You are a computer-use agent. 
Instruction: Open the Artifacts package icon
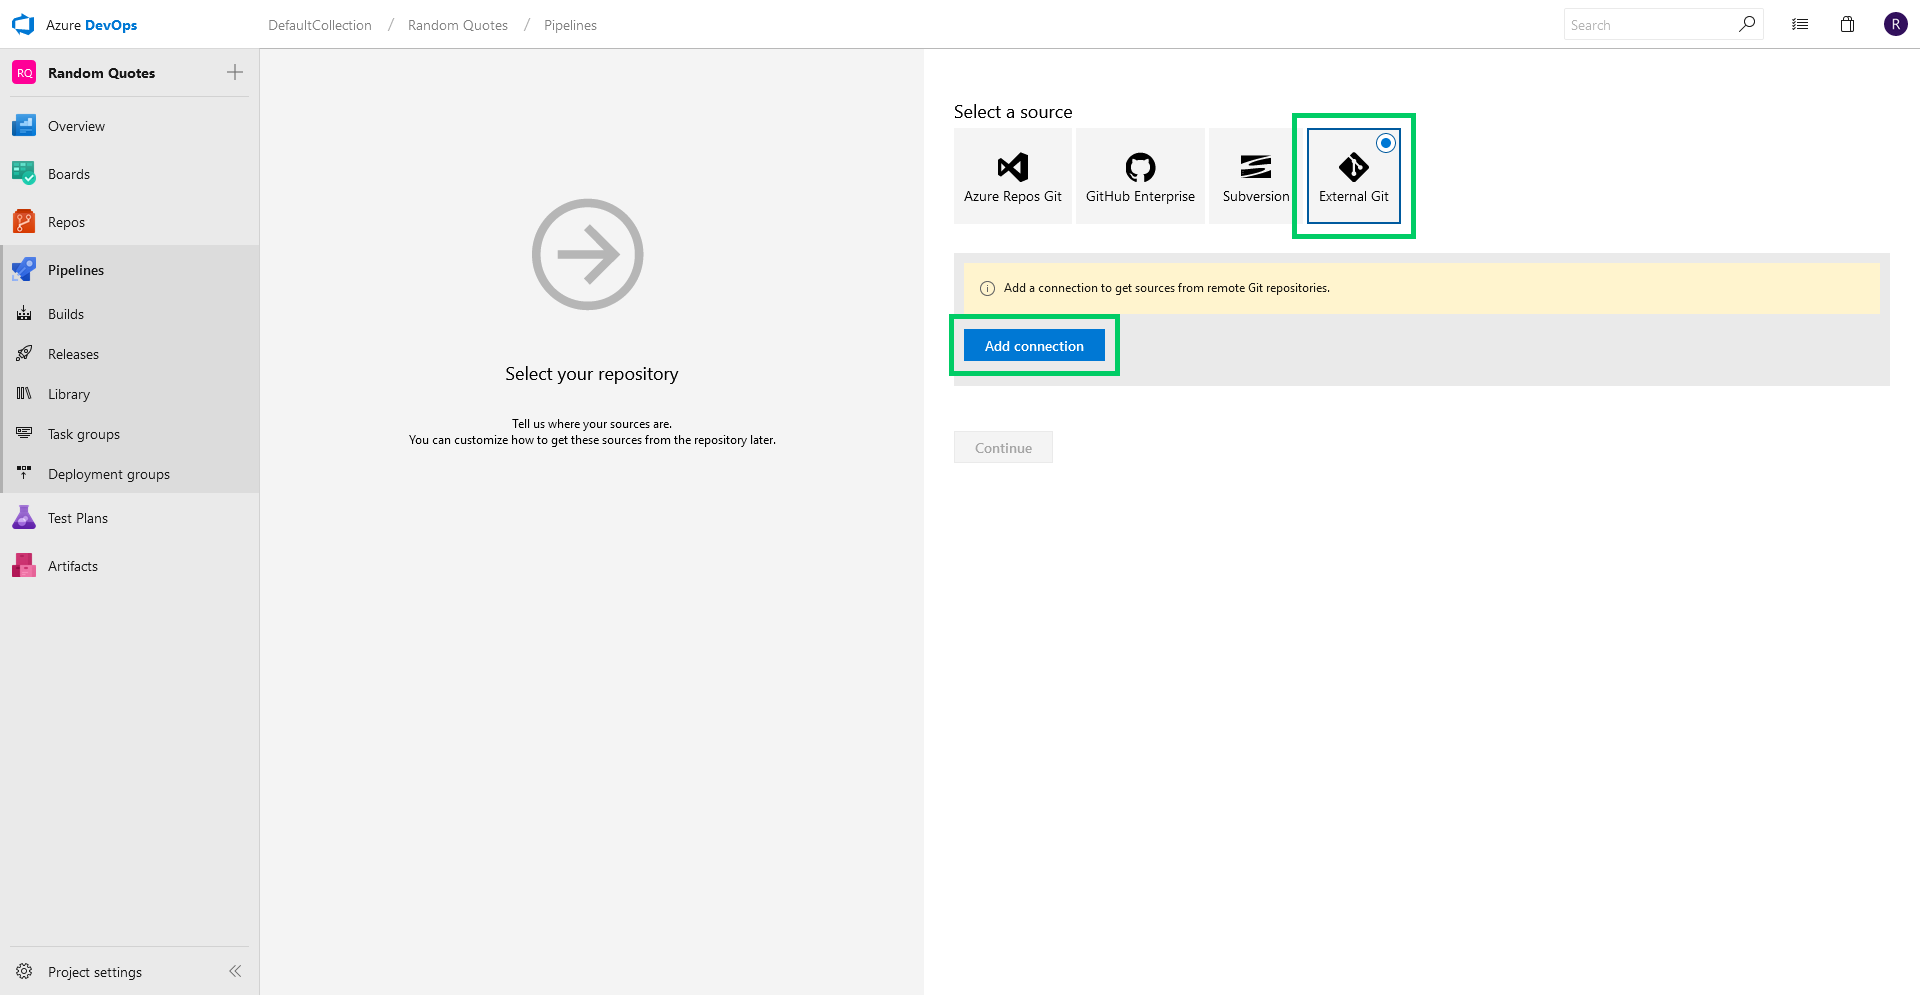click(x=24, y=566)
